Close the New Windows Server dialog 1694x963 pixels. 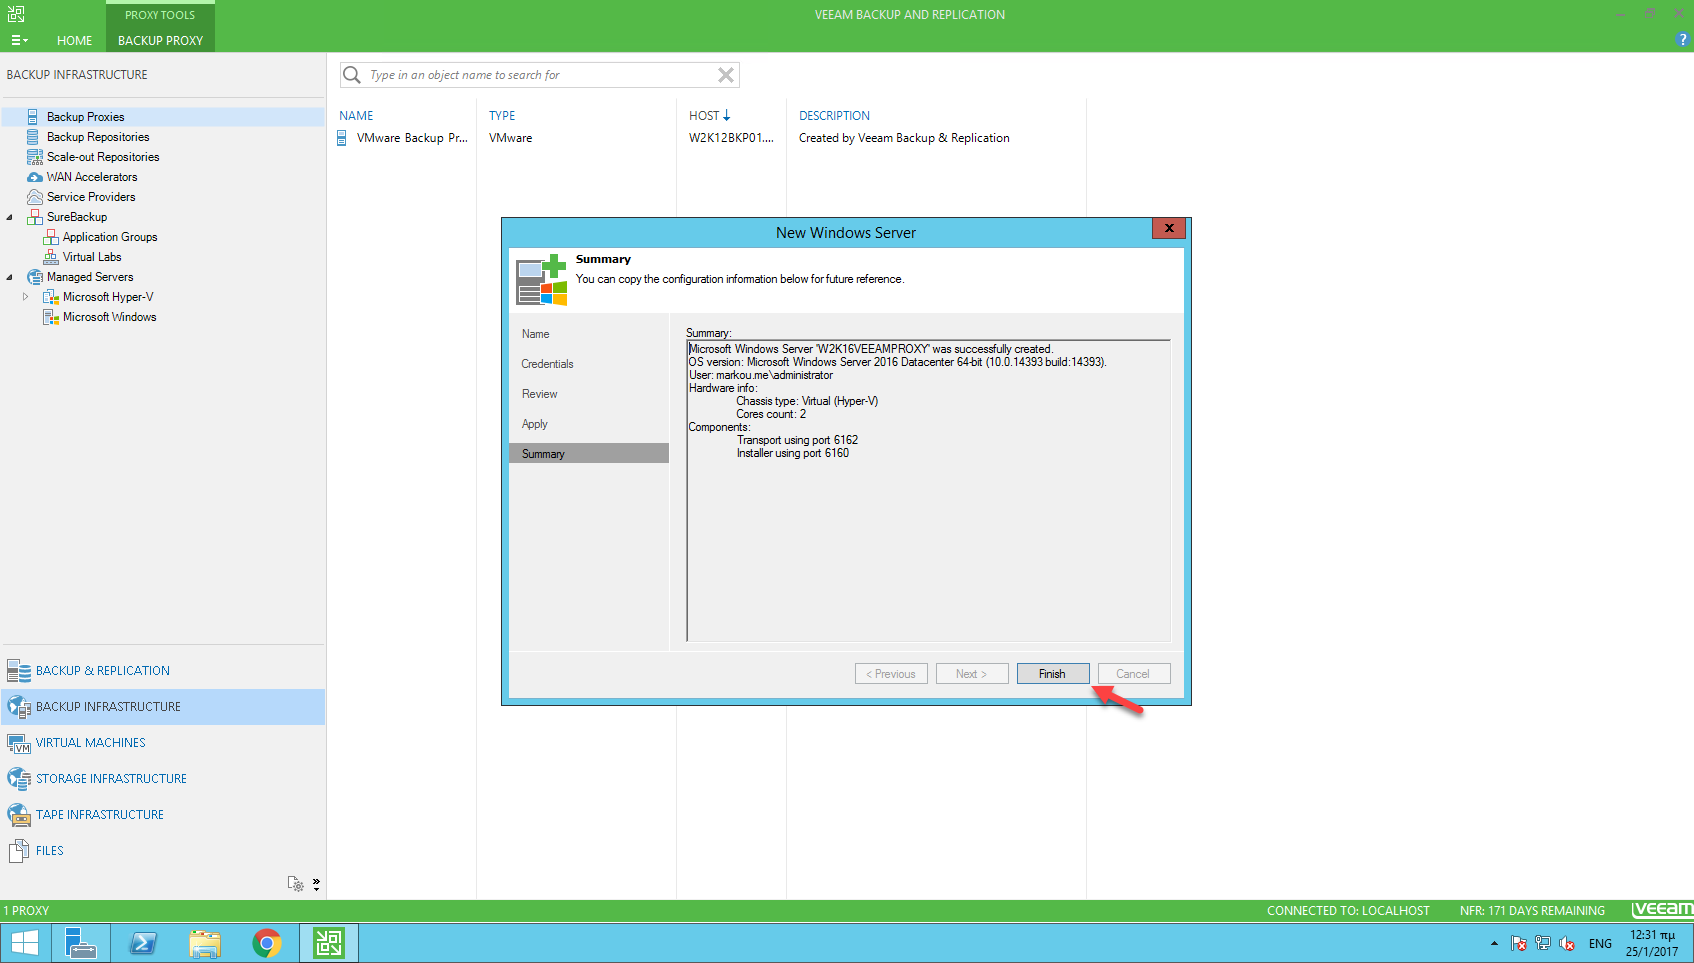coord(1168,228)
